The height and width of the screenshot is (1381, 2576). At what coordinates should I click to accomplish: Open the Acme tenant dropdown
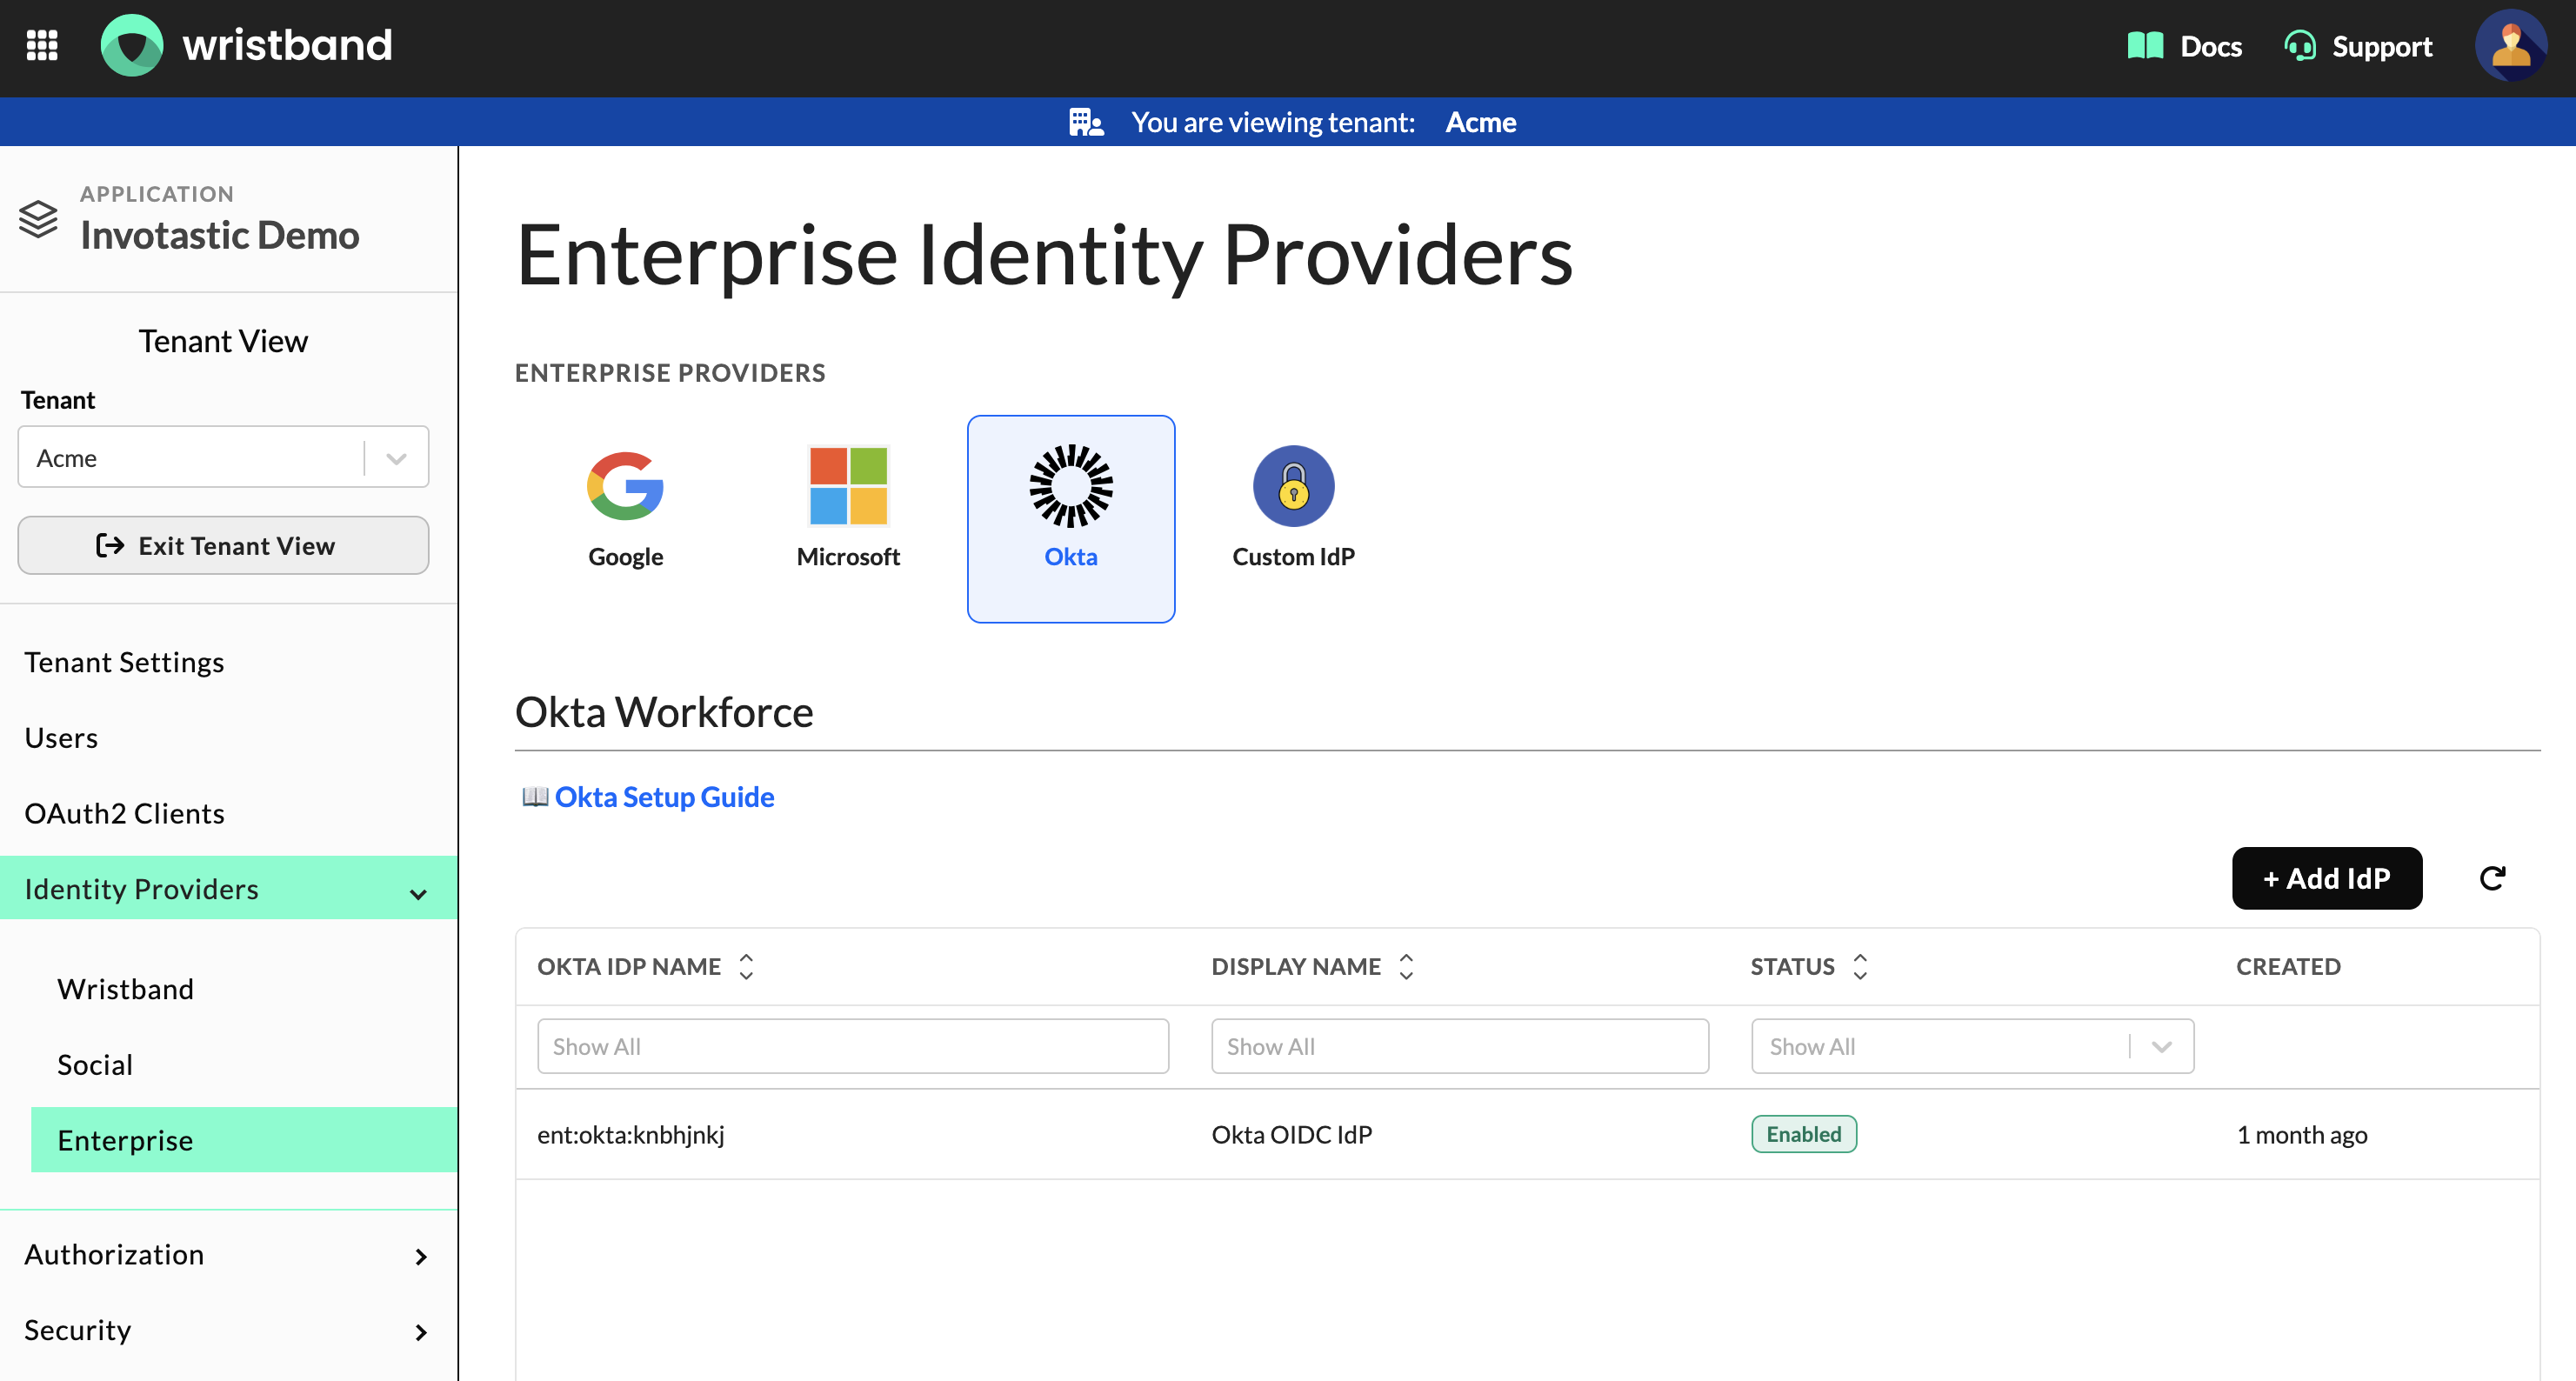pyautogui.click(x=223, y=457)
